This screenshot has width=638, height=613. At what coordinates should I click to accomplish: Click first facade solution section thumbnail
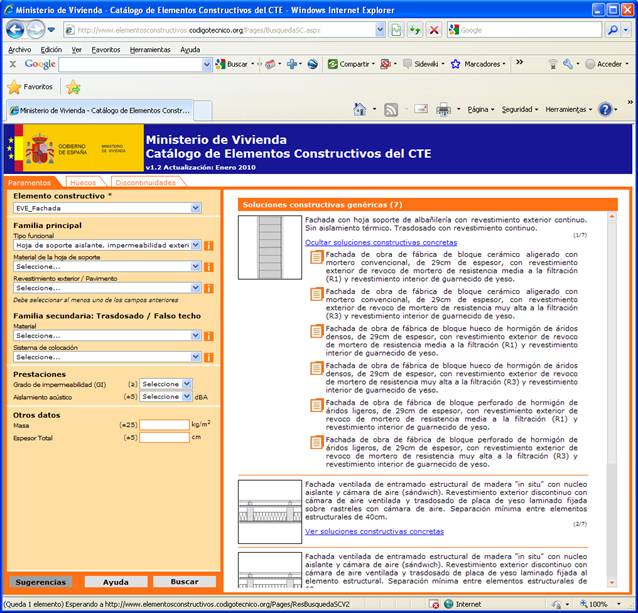(x=270, y=247)
